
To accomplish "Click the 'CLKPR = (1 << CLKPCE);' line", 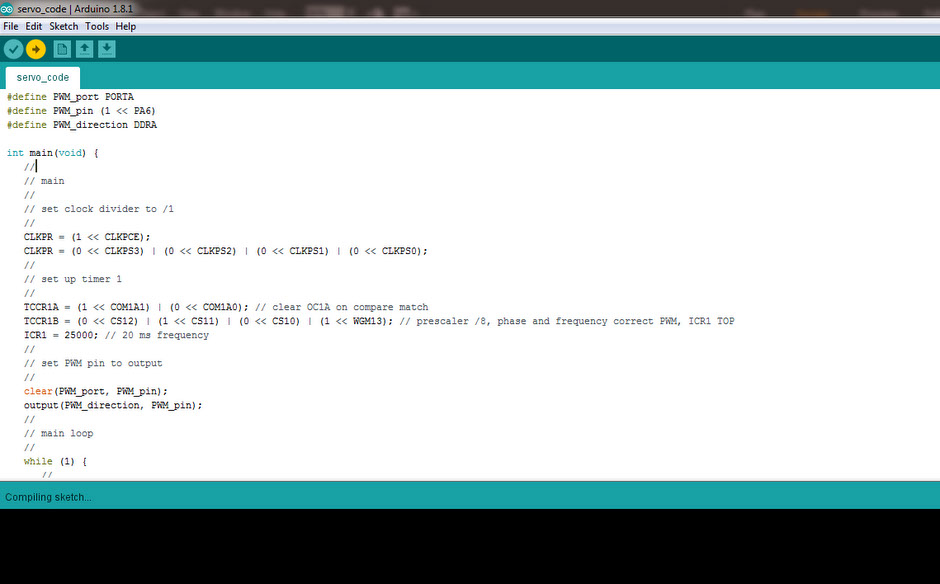I will click(87, 237).
